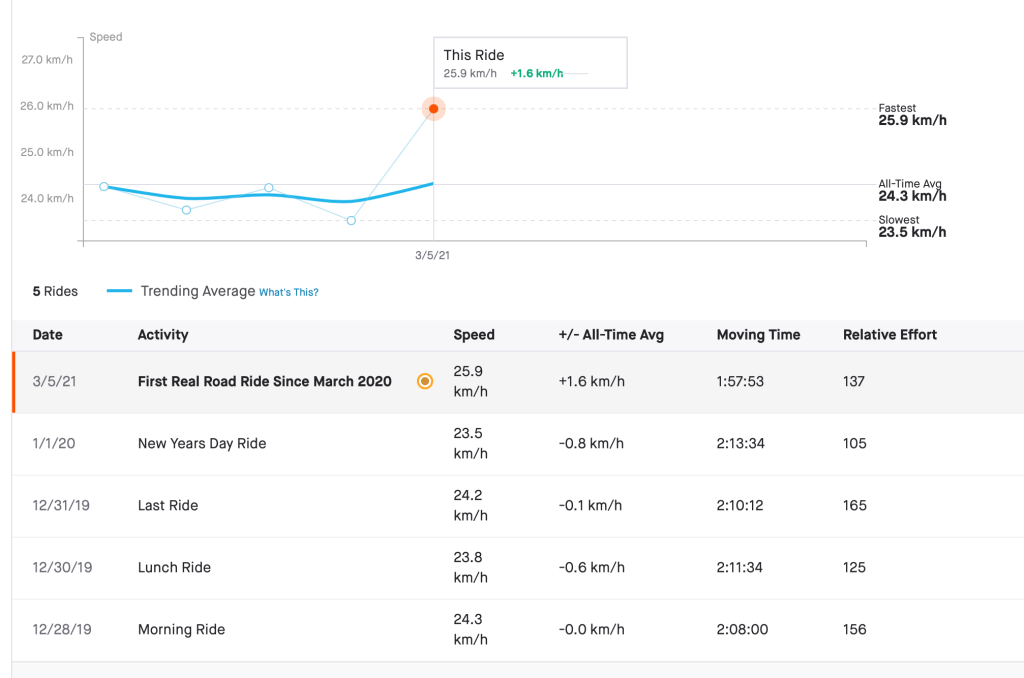Click the 3/5/21 date label on chart axis
The width and height of the screenshot is (1024, 678).
tap(432, 256)
